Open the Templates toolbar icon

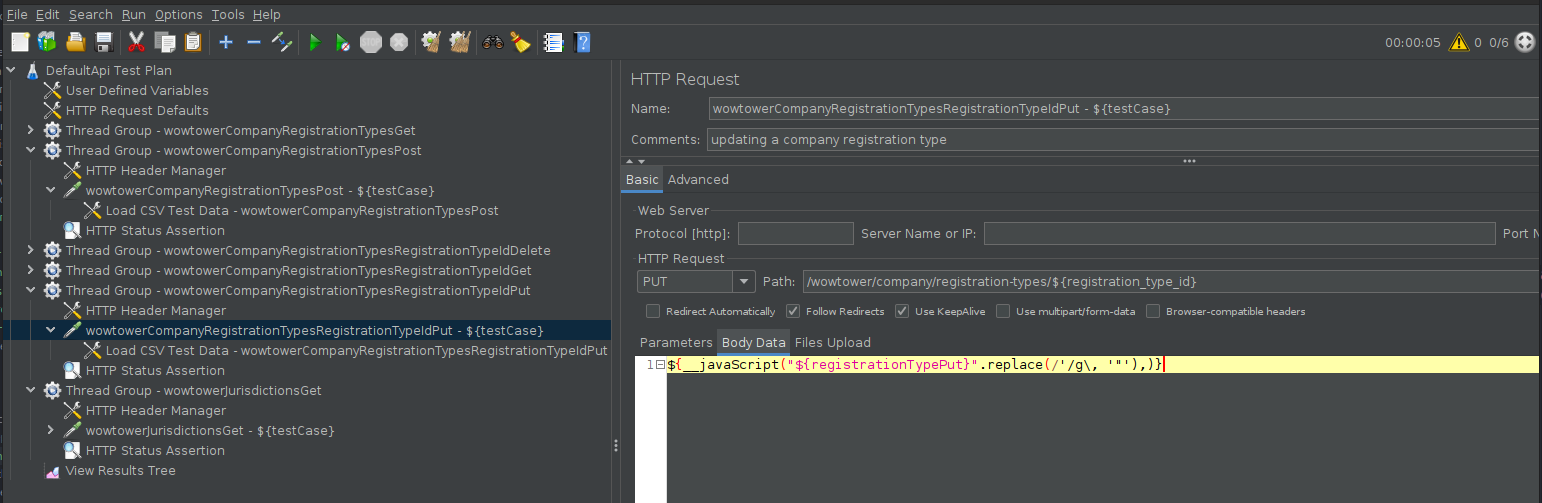coord(47,42)
